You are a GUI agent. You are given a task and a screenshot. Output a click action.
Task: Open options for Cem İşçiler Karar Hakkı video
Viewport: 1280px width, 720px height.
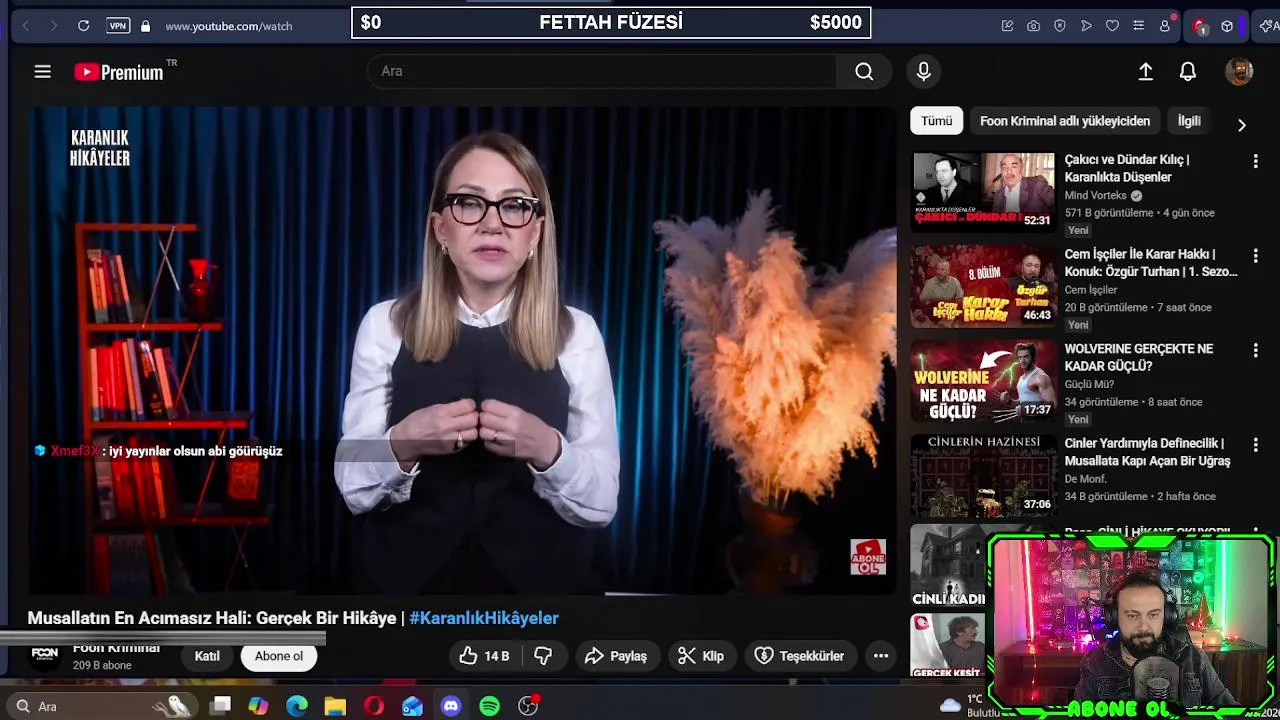pyautogui.click(x=1255, y=255)
